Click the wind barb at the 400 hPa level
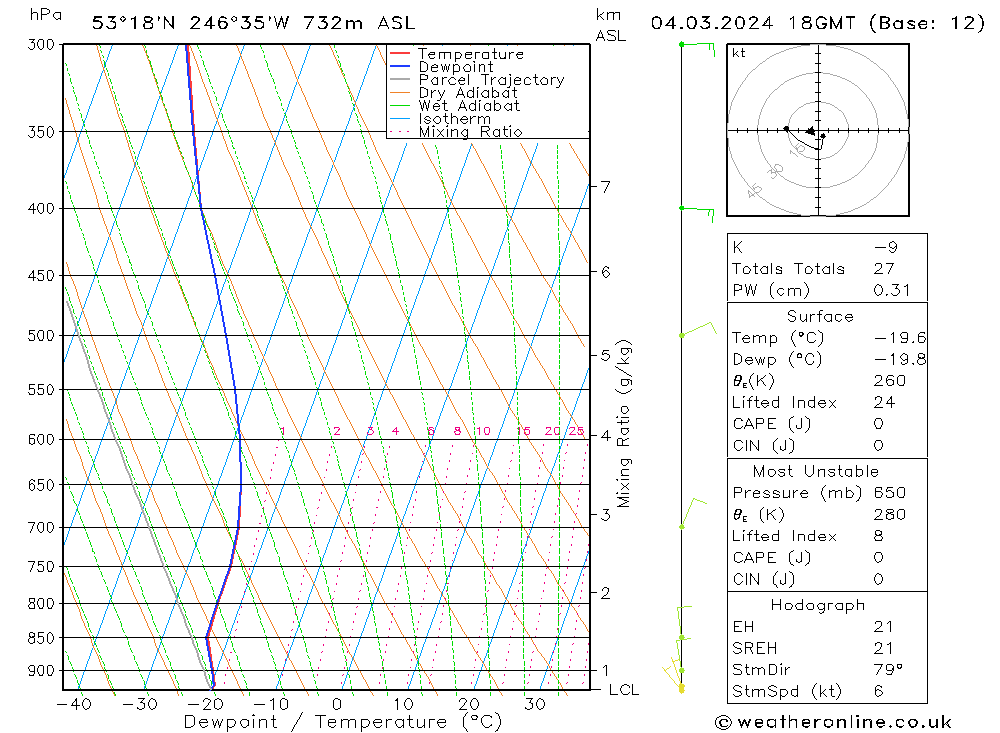The image size is (1000, 733). pyautogui.click(x=697, y=214)
